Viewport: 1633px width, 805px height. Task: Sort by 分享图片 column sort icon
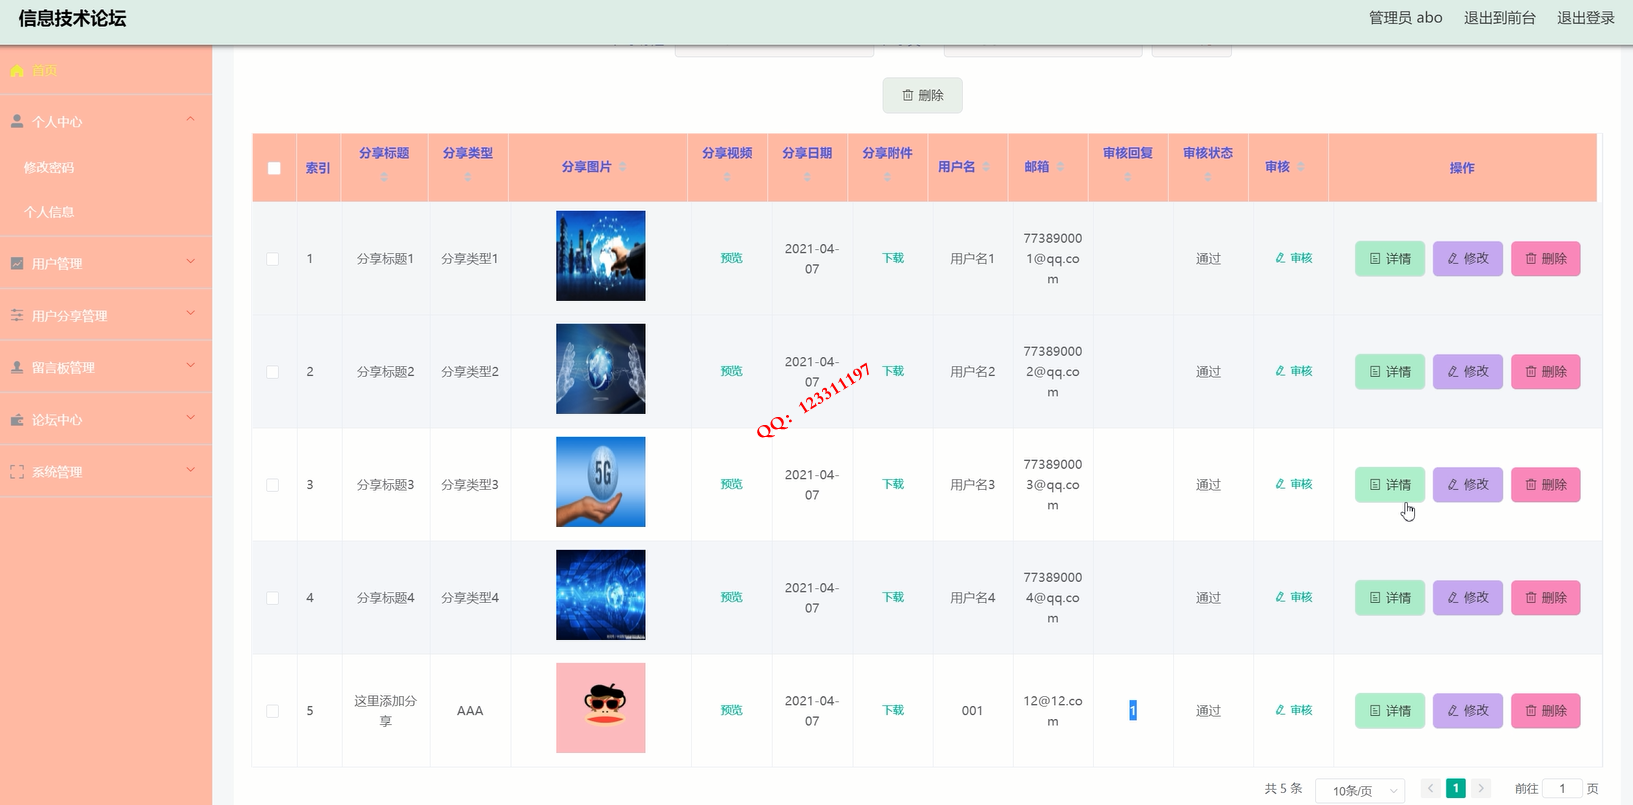(622, 167)
